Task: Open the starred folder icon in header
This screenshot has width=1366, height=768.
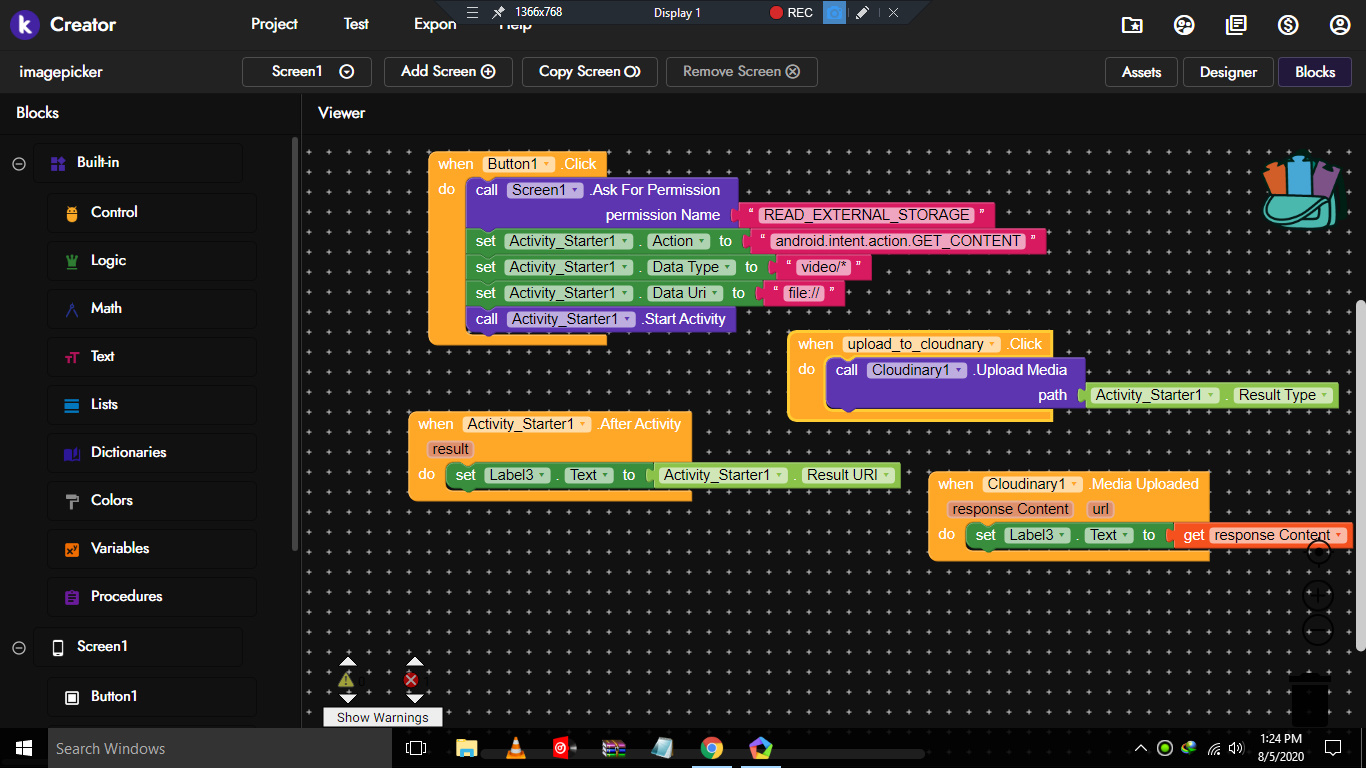Action: (x=1132, y=25)
